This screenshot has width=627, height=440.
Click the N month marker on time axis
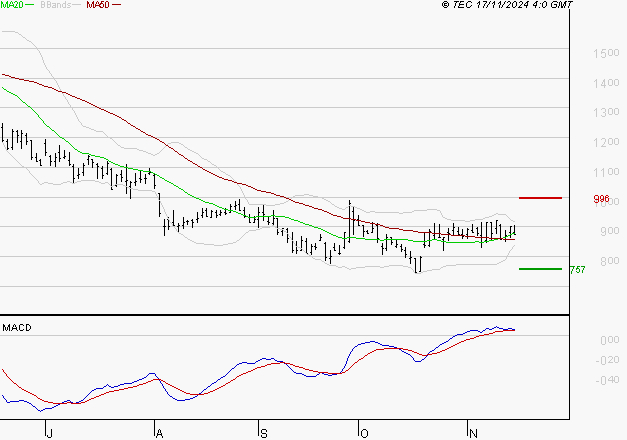(x=473, y=433)
